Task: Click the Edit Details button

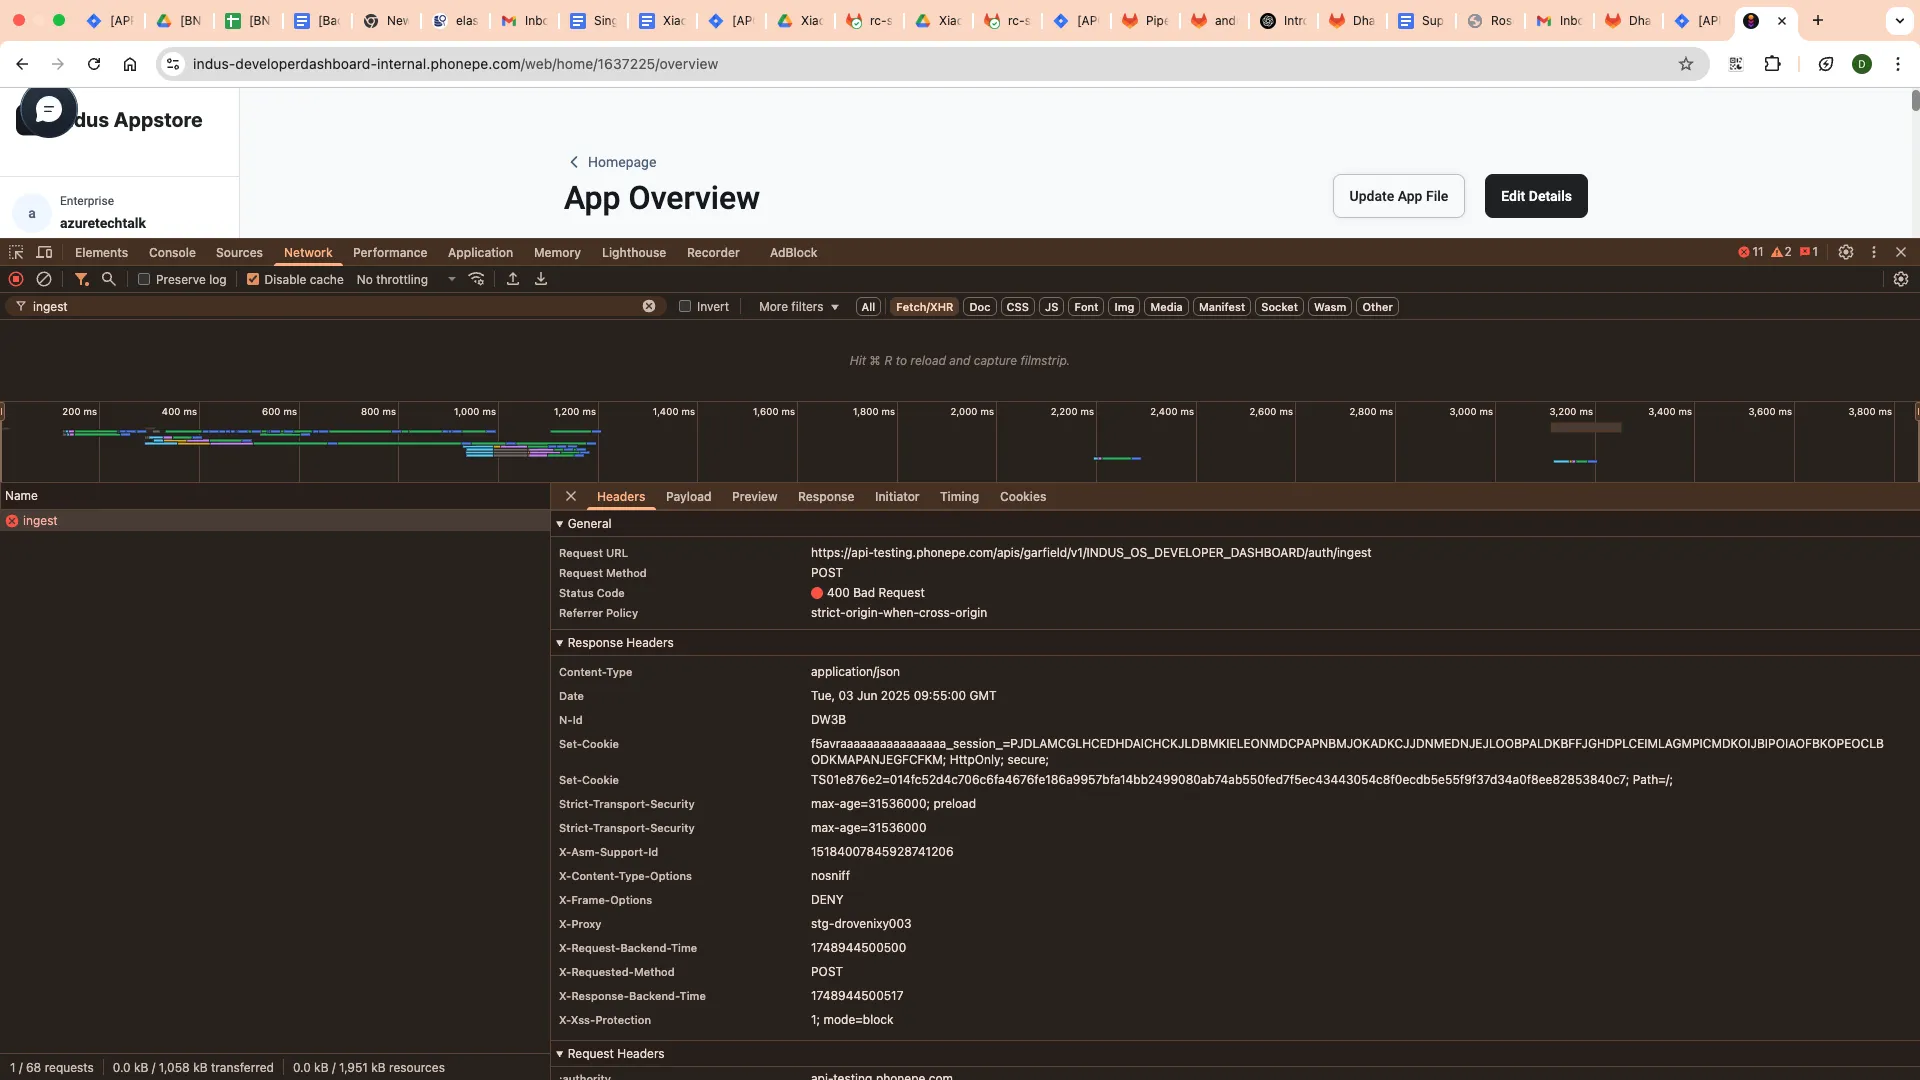Action: (x=1536, y=196)
